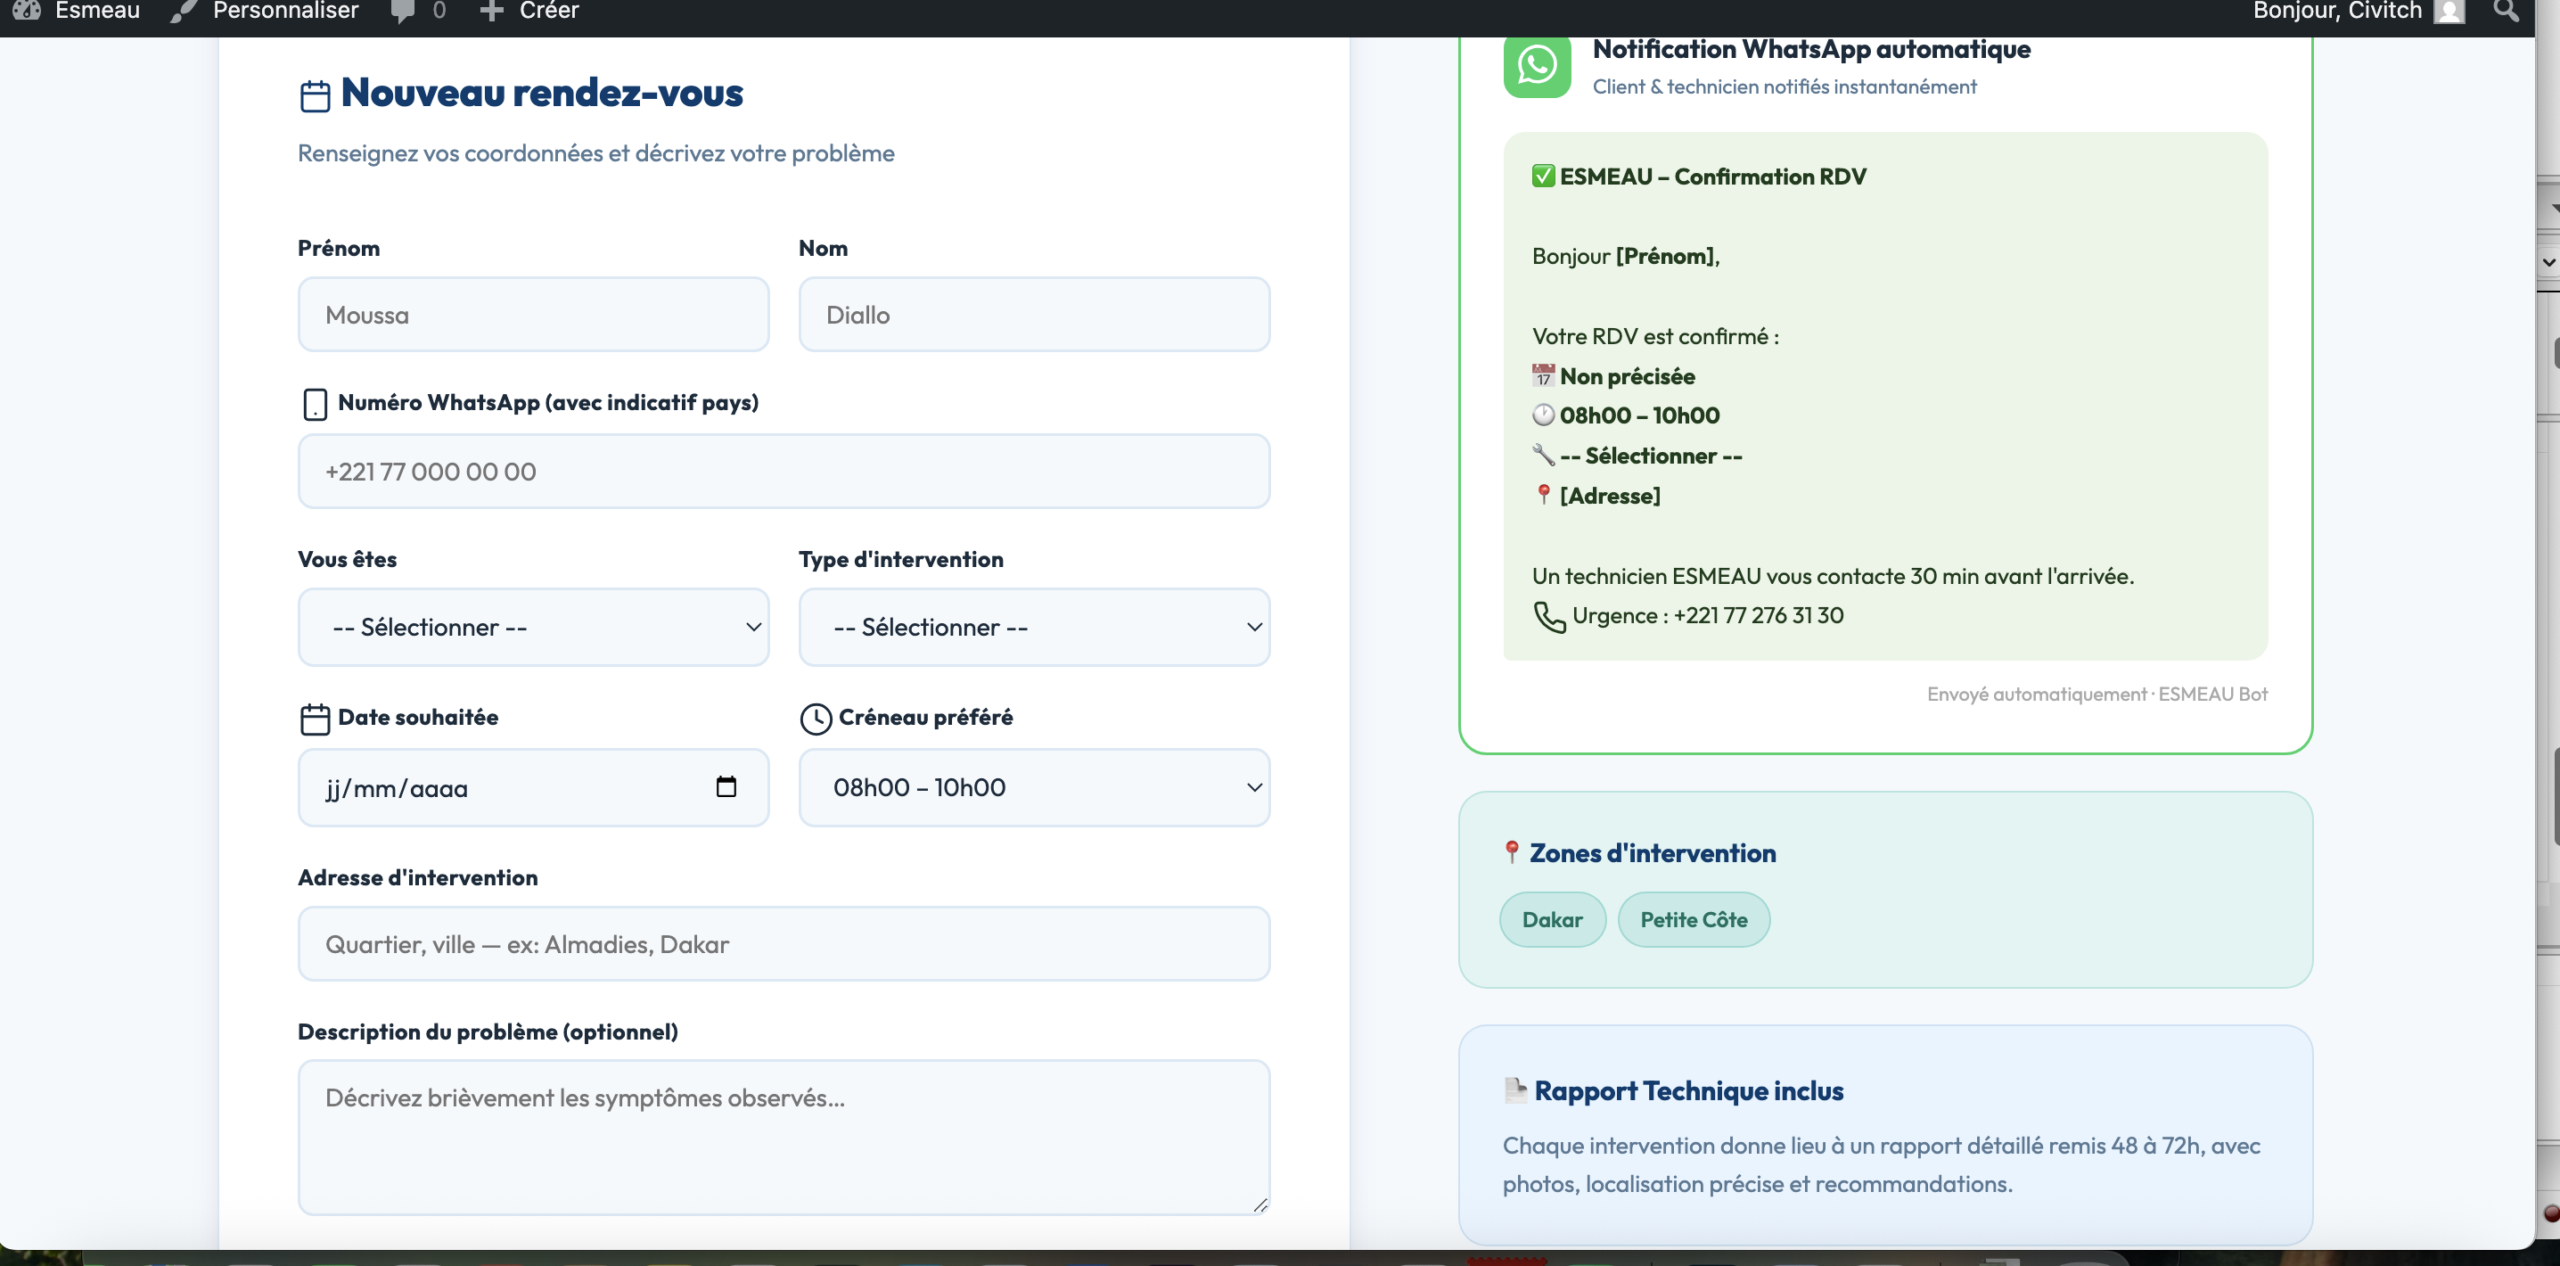2560x1266 pixels.
Task: Click into the Prénom input field
Action: point(533,315)
